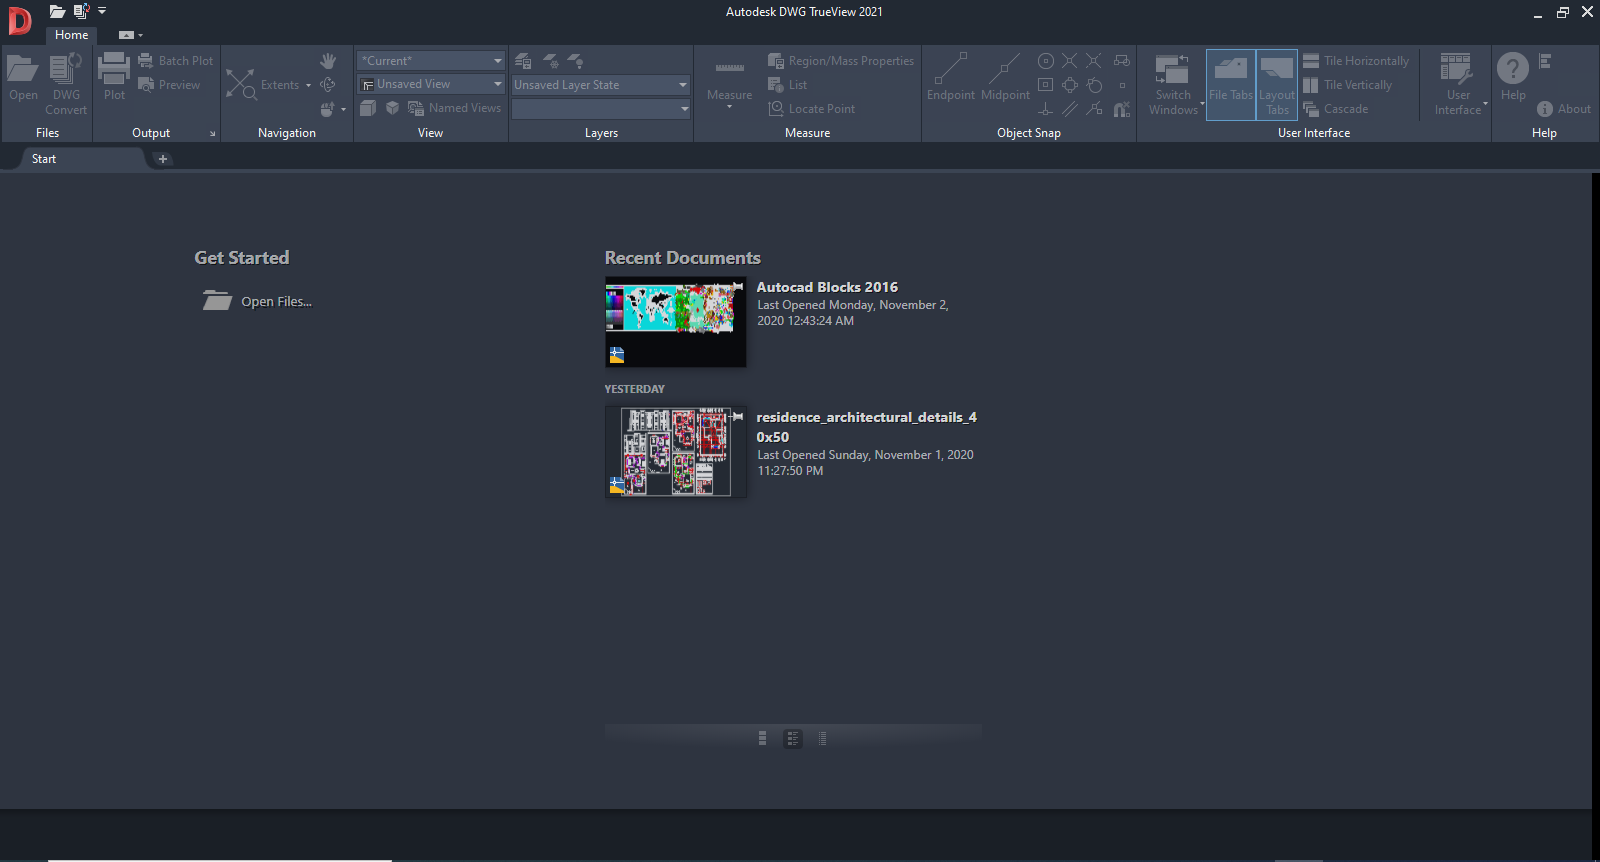This screenshot has height=862, width=1600.
Task: Click the solid box visual style icon
Action: (x=368, y=108)
